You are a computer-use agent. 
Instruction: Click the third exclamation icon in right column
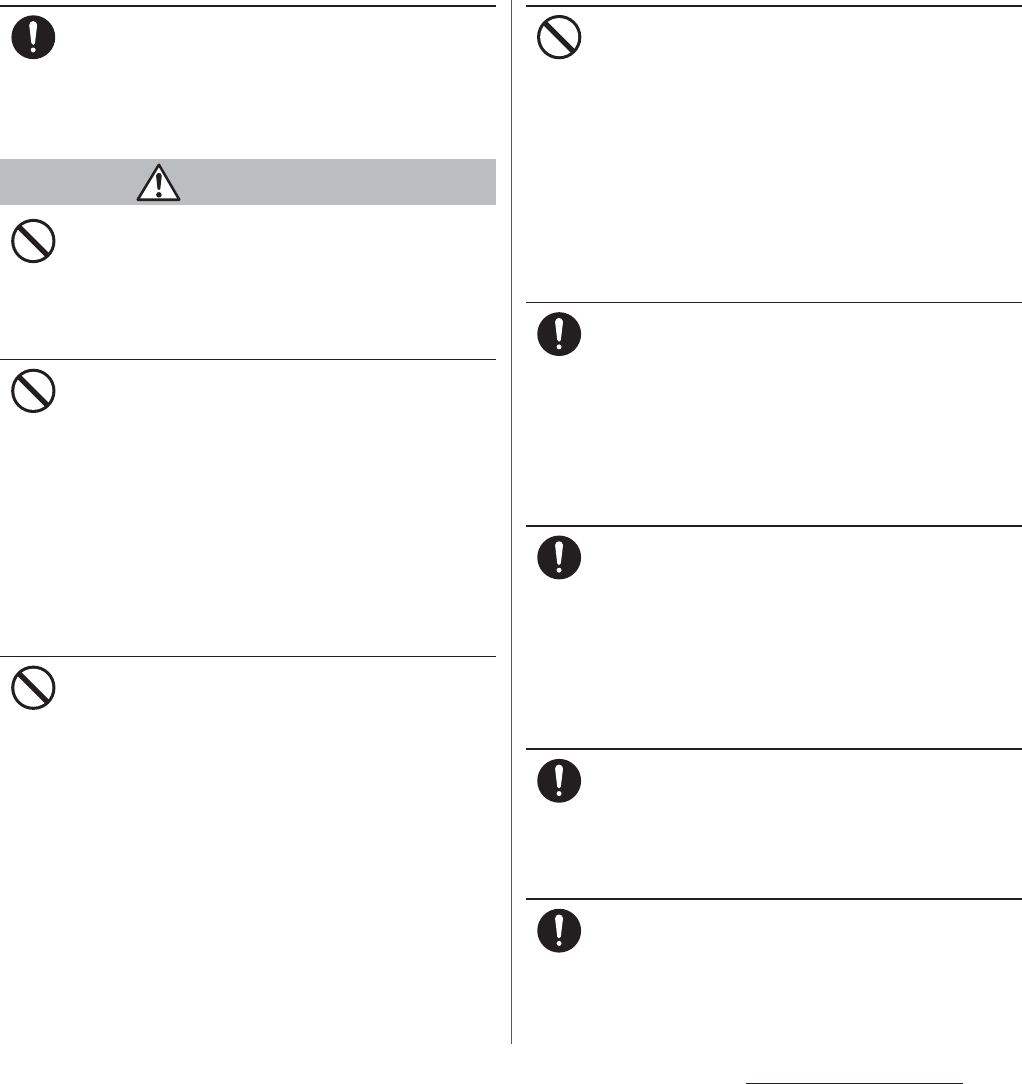[x=559, y=781]
